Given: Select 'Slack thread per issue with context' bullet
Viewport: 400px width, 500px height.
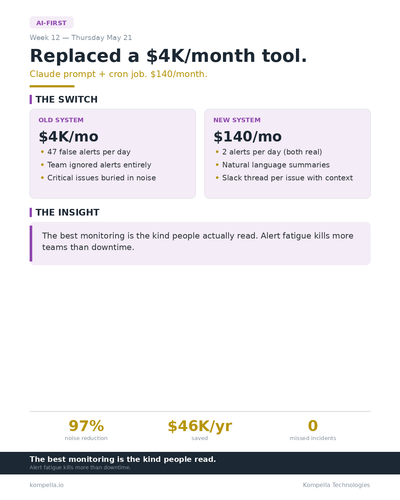Looking at the screenshot, I should tap(287, 178).
